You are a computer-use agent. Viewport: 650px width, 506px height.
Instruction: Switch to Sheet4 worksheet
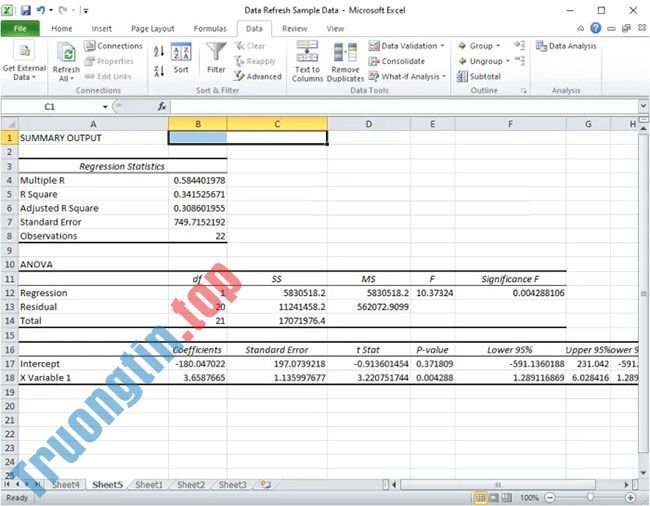click(x=65, y=484)
